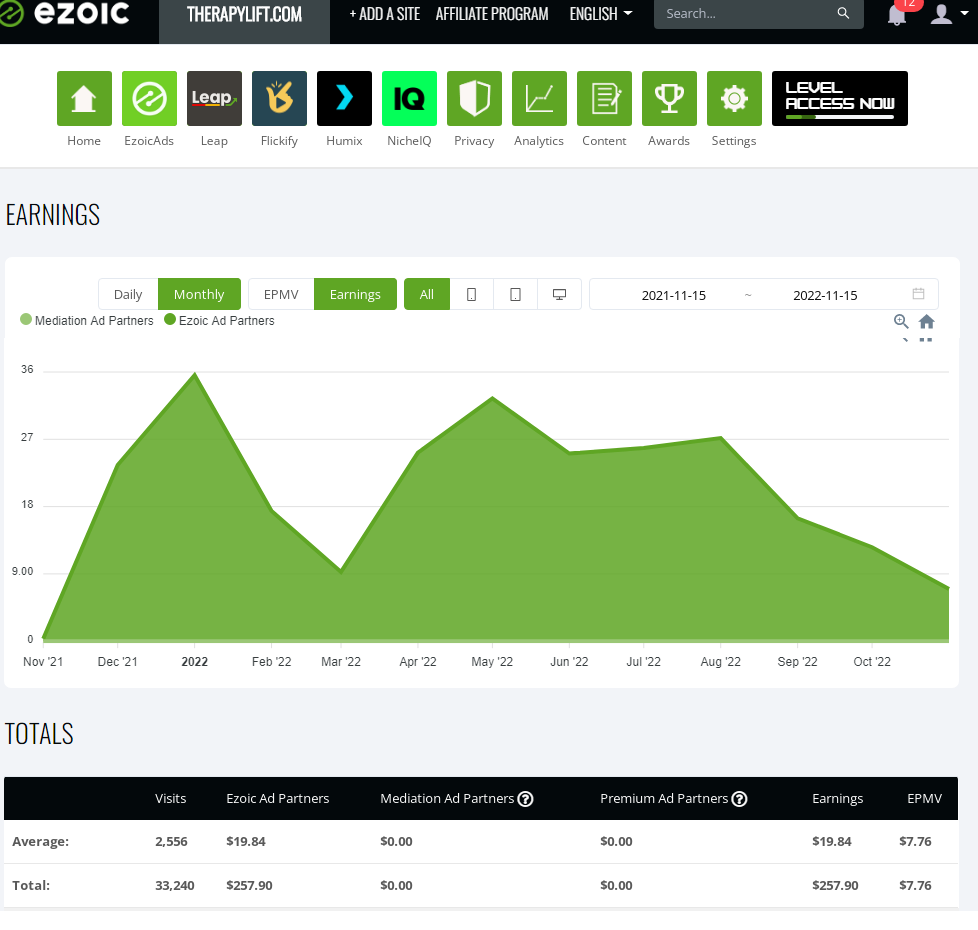Viewport: 978px width, 930px height.
Task: Open the THERAPYLIFT.COM site selector
Action: tap(244, 14)
